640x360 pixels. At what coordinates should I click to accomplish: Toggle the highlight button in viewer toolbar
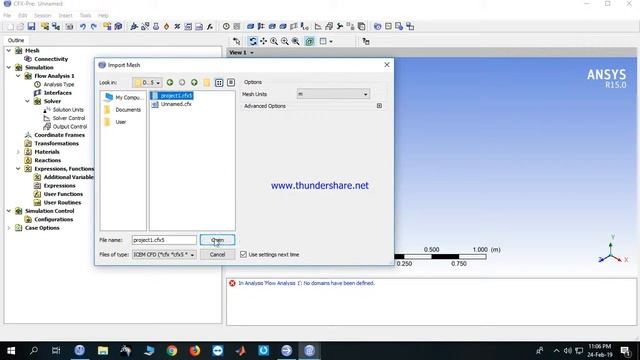309,41
